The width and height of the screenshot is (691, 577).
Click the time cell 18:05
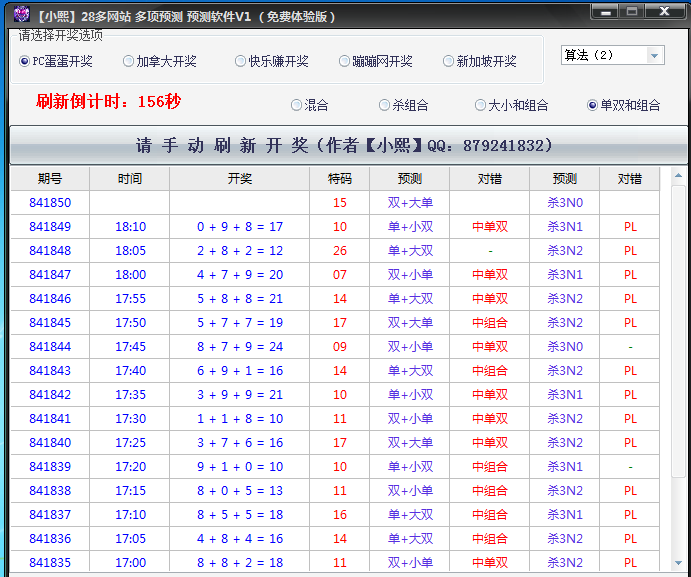(x=130, y=251)
